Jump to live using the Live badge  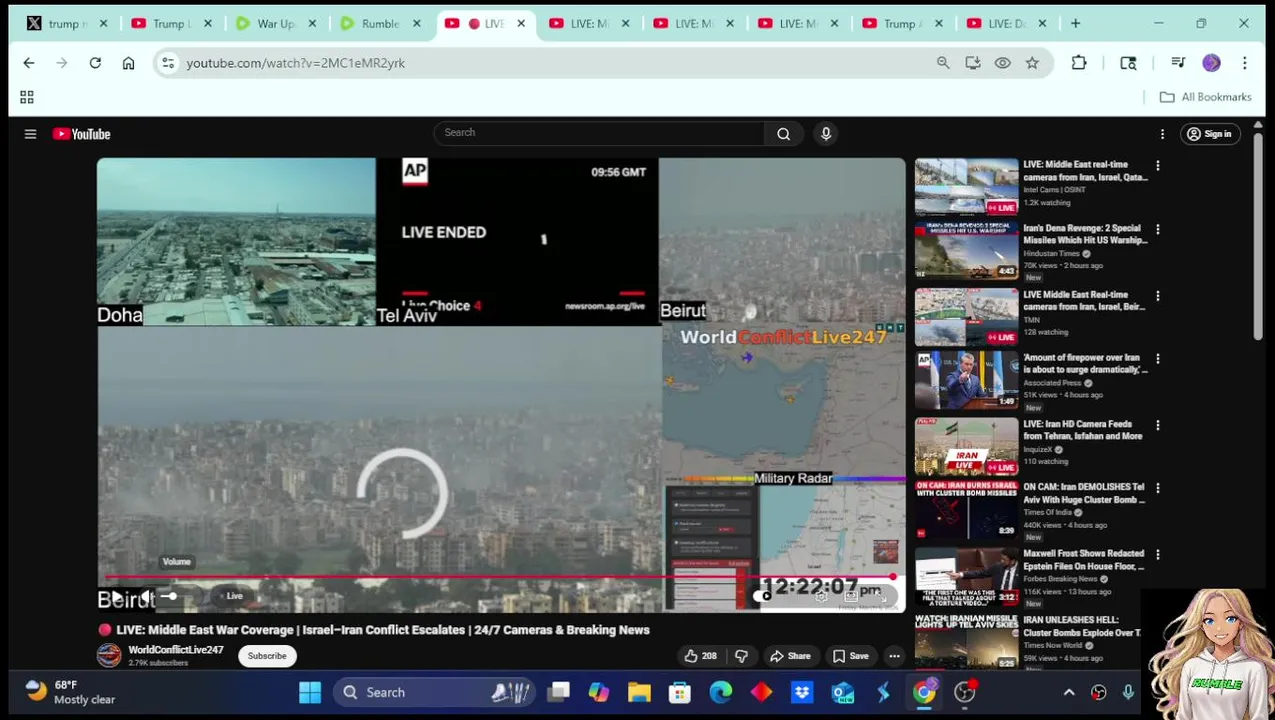[233, 596]
